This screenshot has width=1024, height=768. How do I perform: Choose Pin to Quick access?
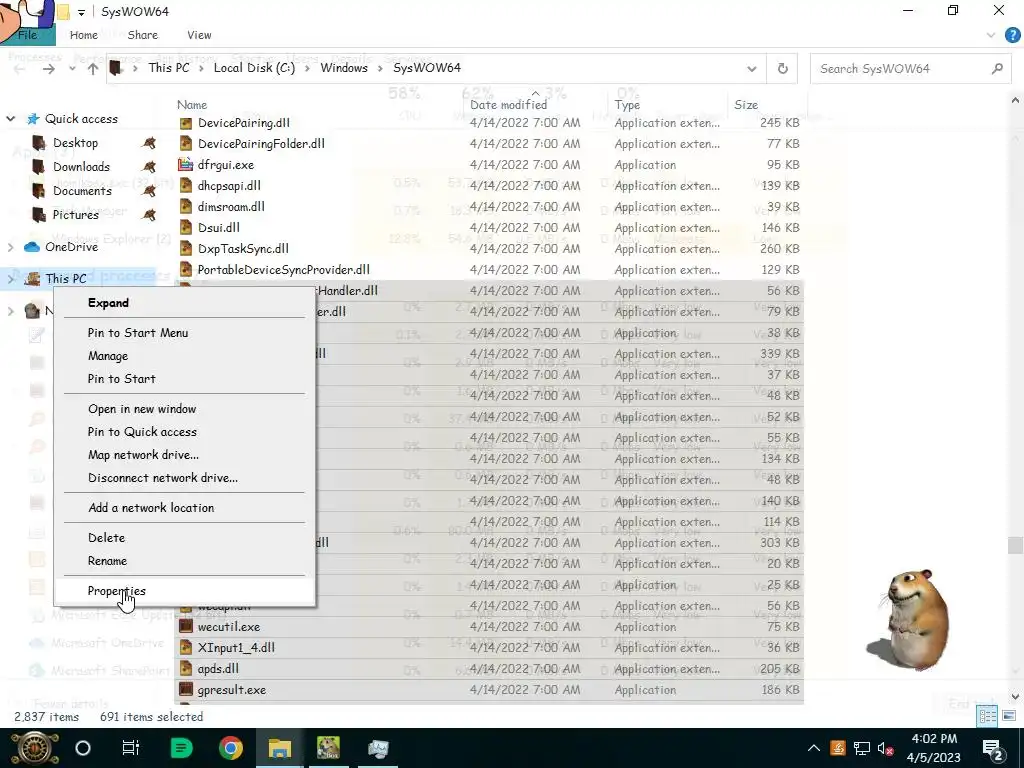click(x=142, y=431)
